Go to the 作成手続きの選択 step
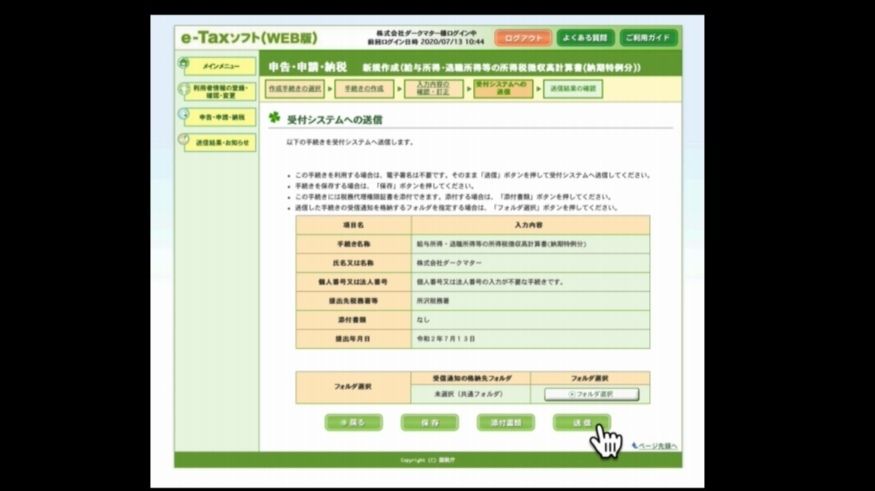Image resolution: width=875 pixels, height=491 pixels. 294,89
